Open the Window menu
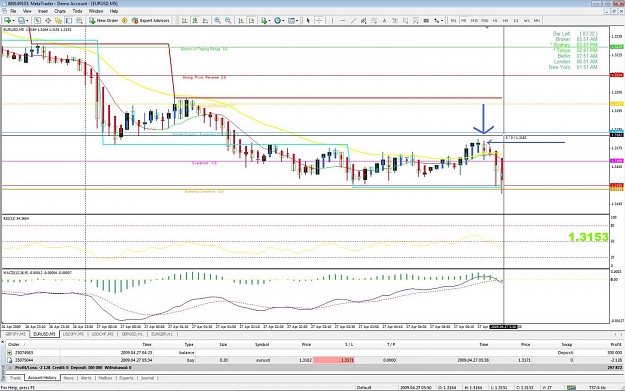The height and width of the screenshot is (391, 625). (x=96, y=11)
